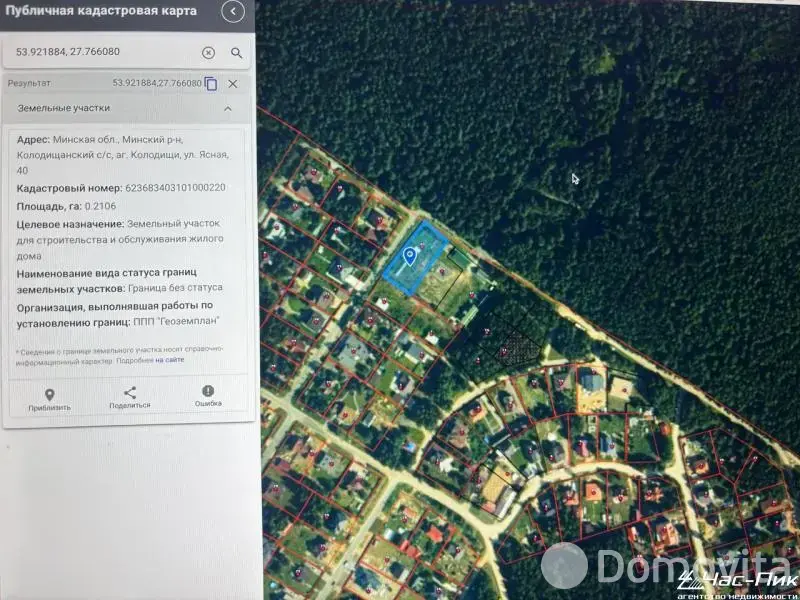Close the search result panel

pyautogui.click(x=233, y=84)
